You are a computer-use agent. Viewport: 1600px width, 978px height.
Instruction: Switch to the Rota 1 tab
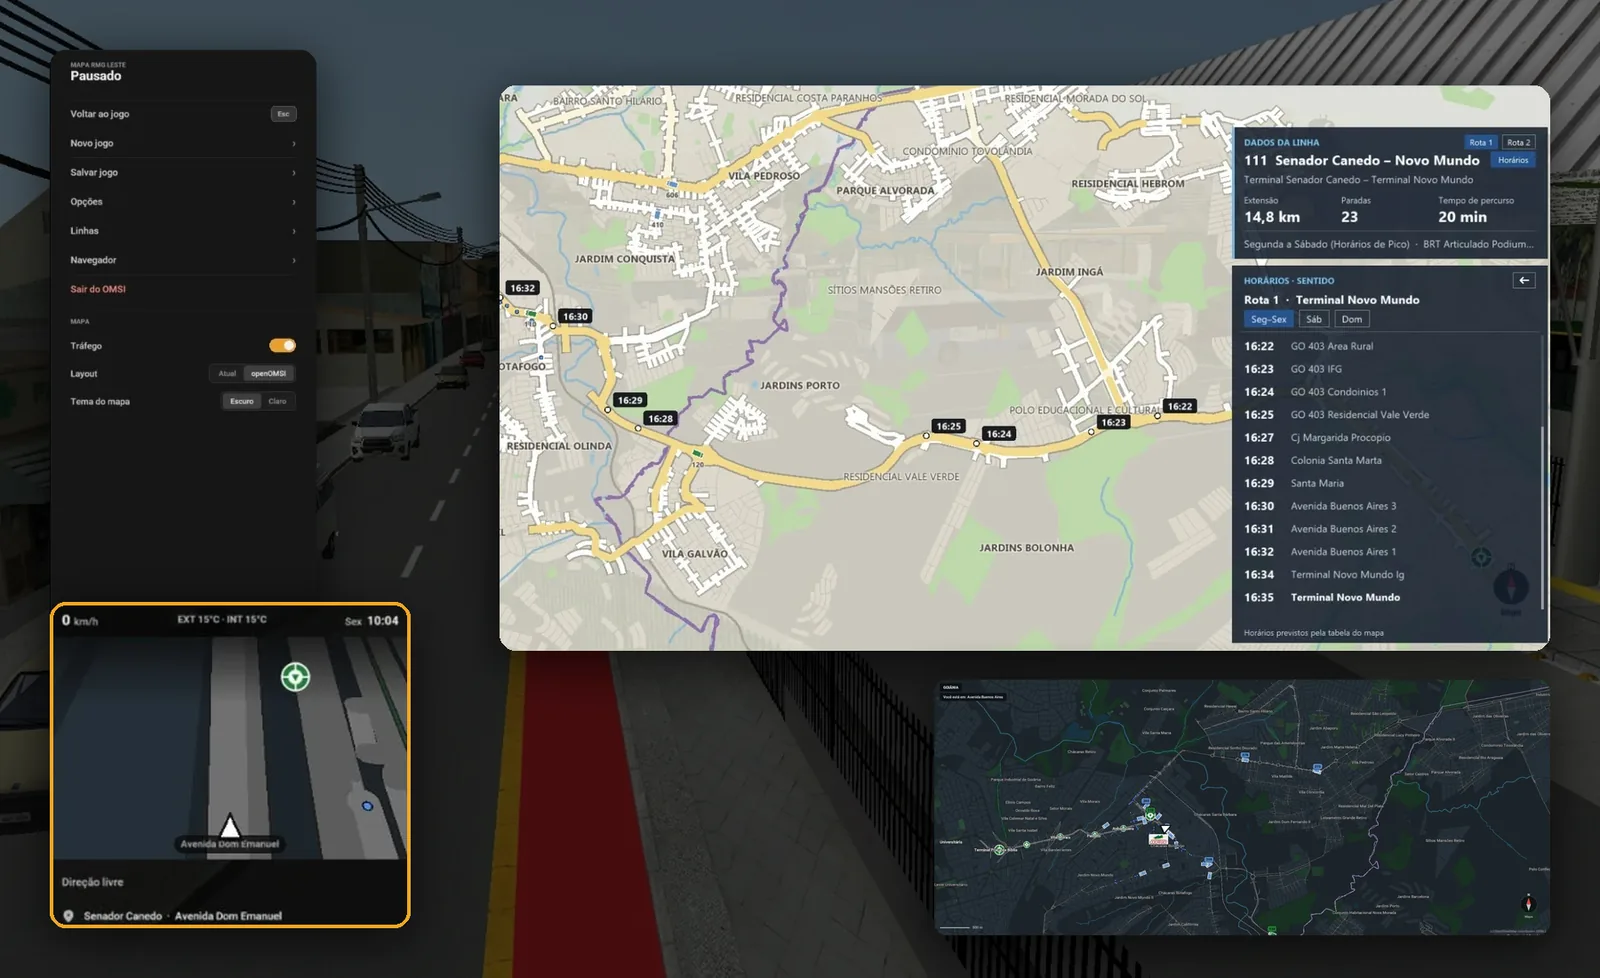[1480, 142]
